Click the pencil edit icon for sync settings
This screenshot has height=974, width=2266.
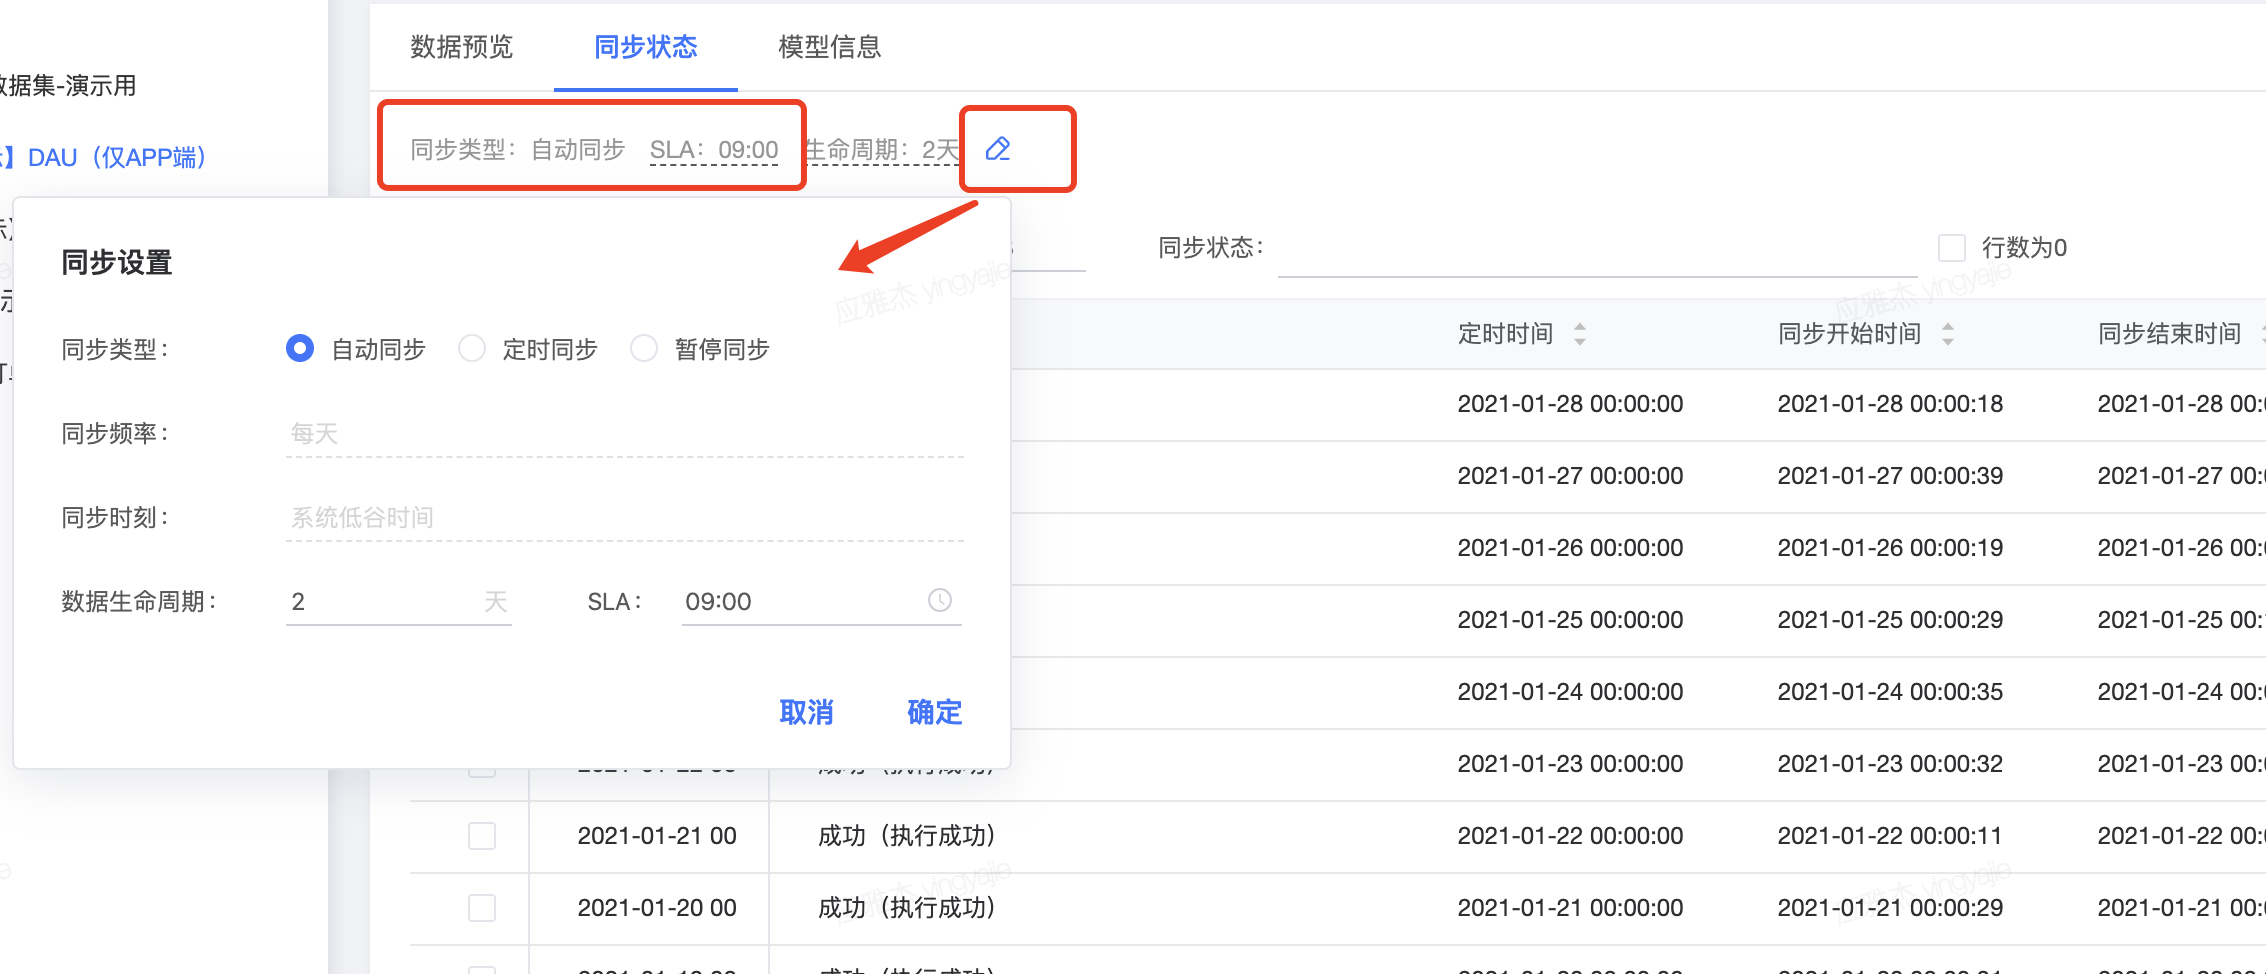pyautogui.click(x=998, y=149)
